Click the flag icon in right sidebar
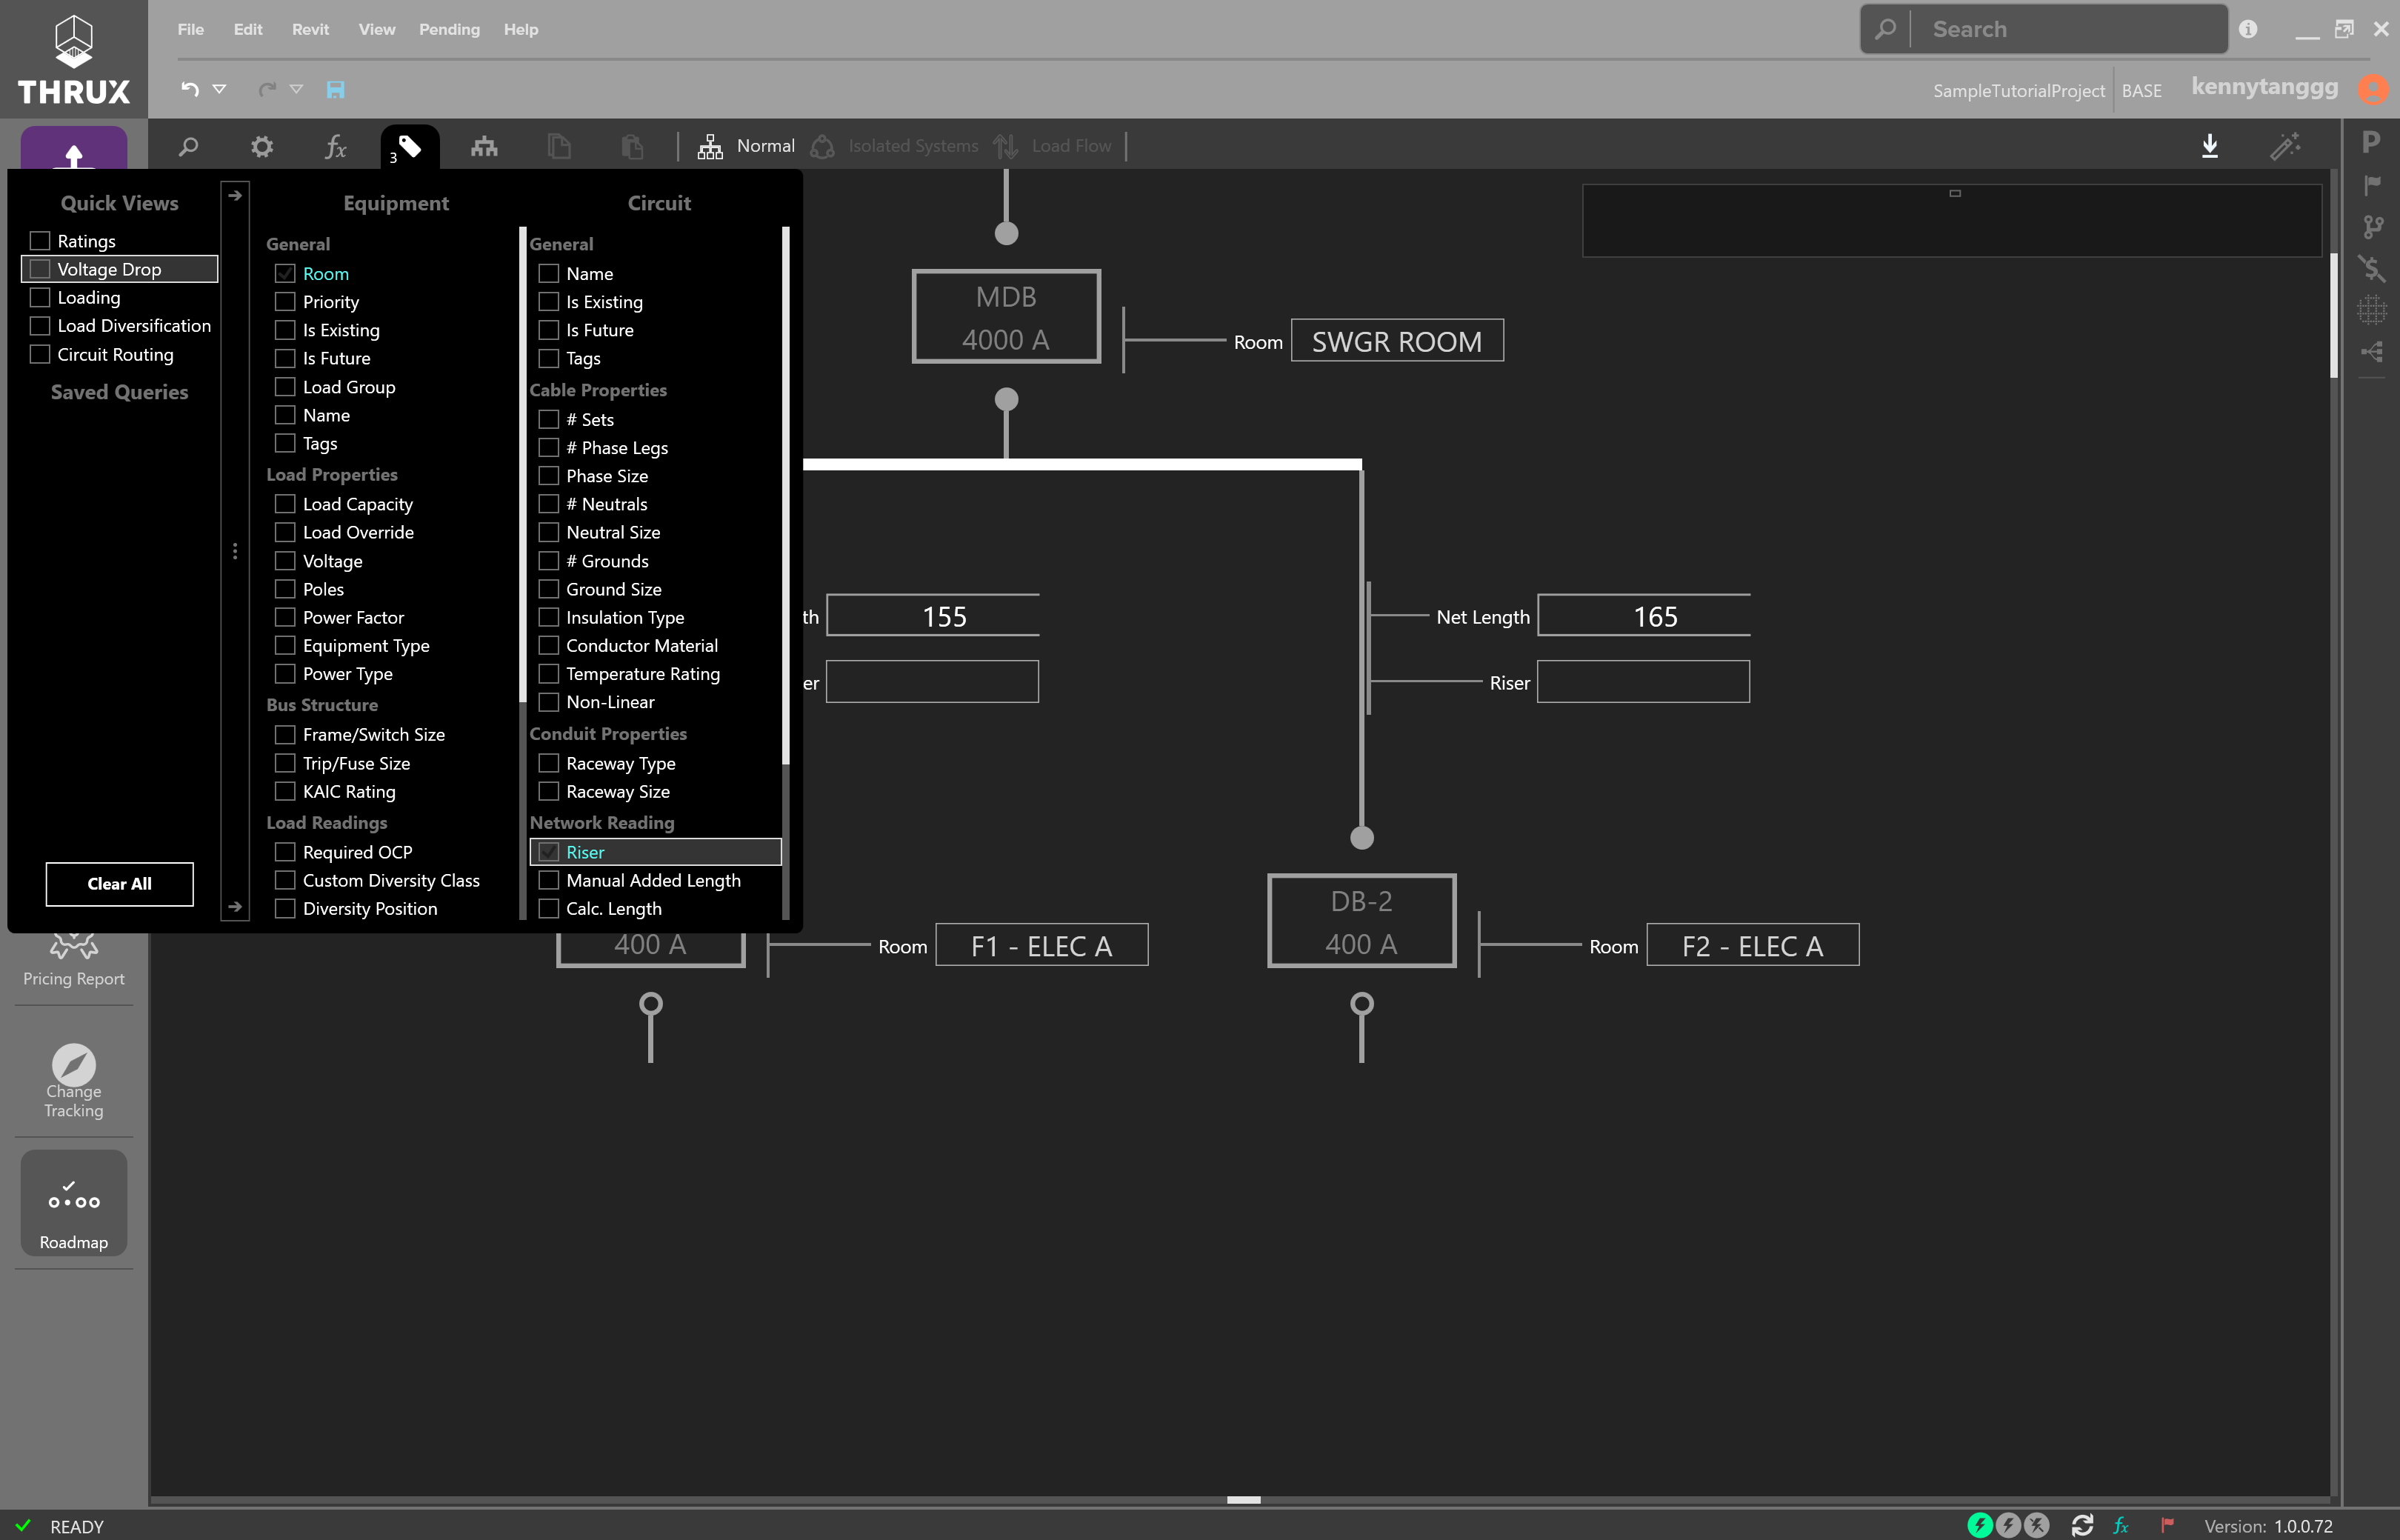 click(x=2371, y=185)
